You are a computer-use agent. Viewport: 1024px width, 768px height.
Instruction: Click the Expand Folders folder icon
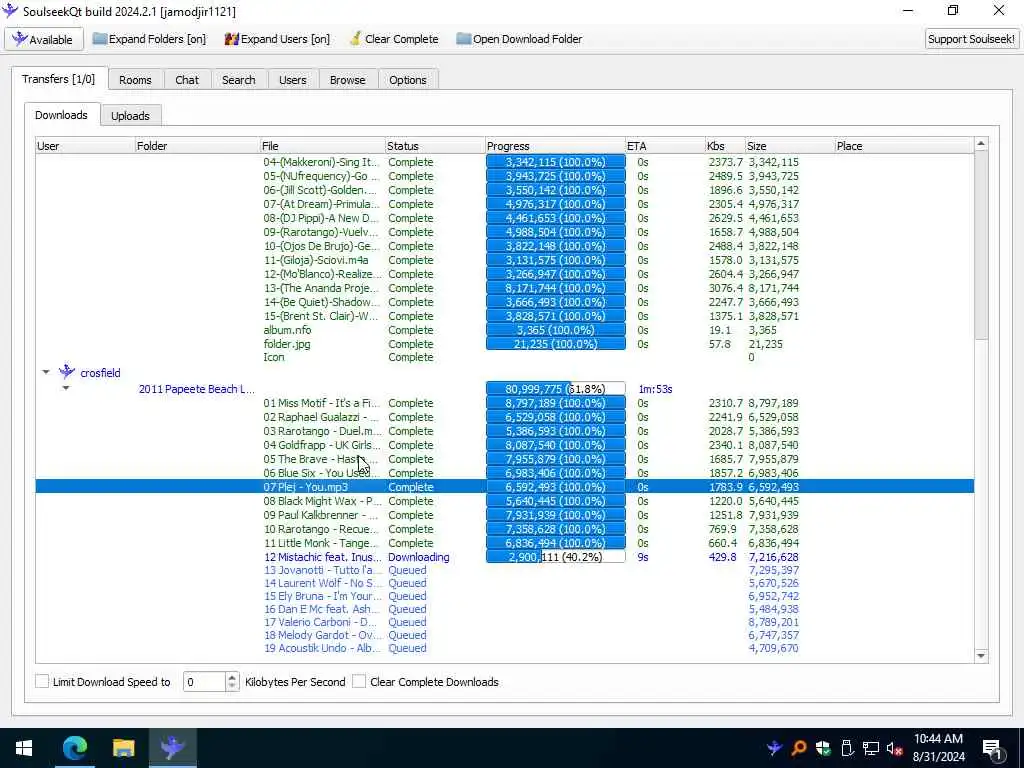pos(99,39)
